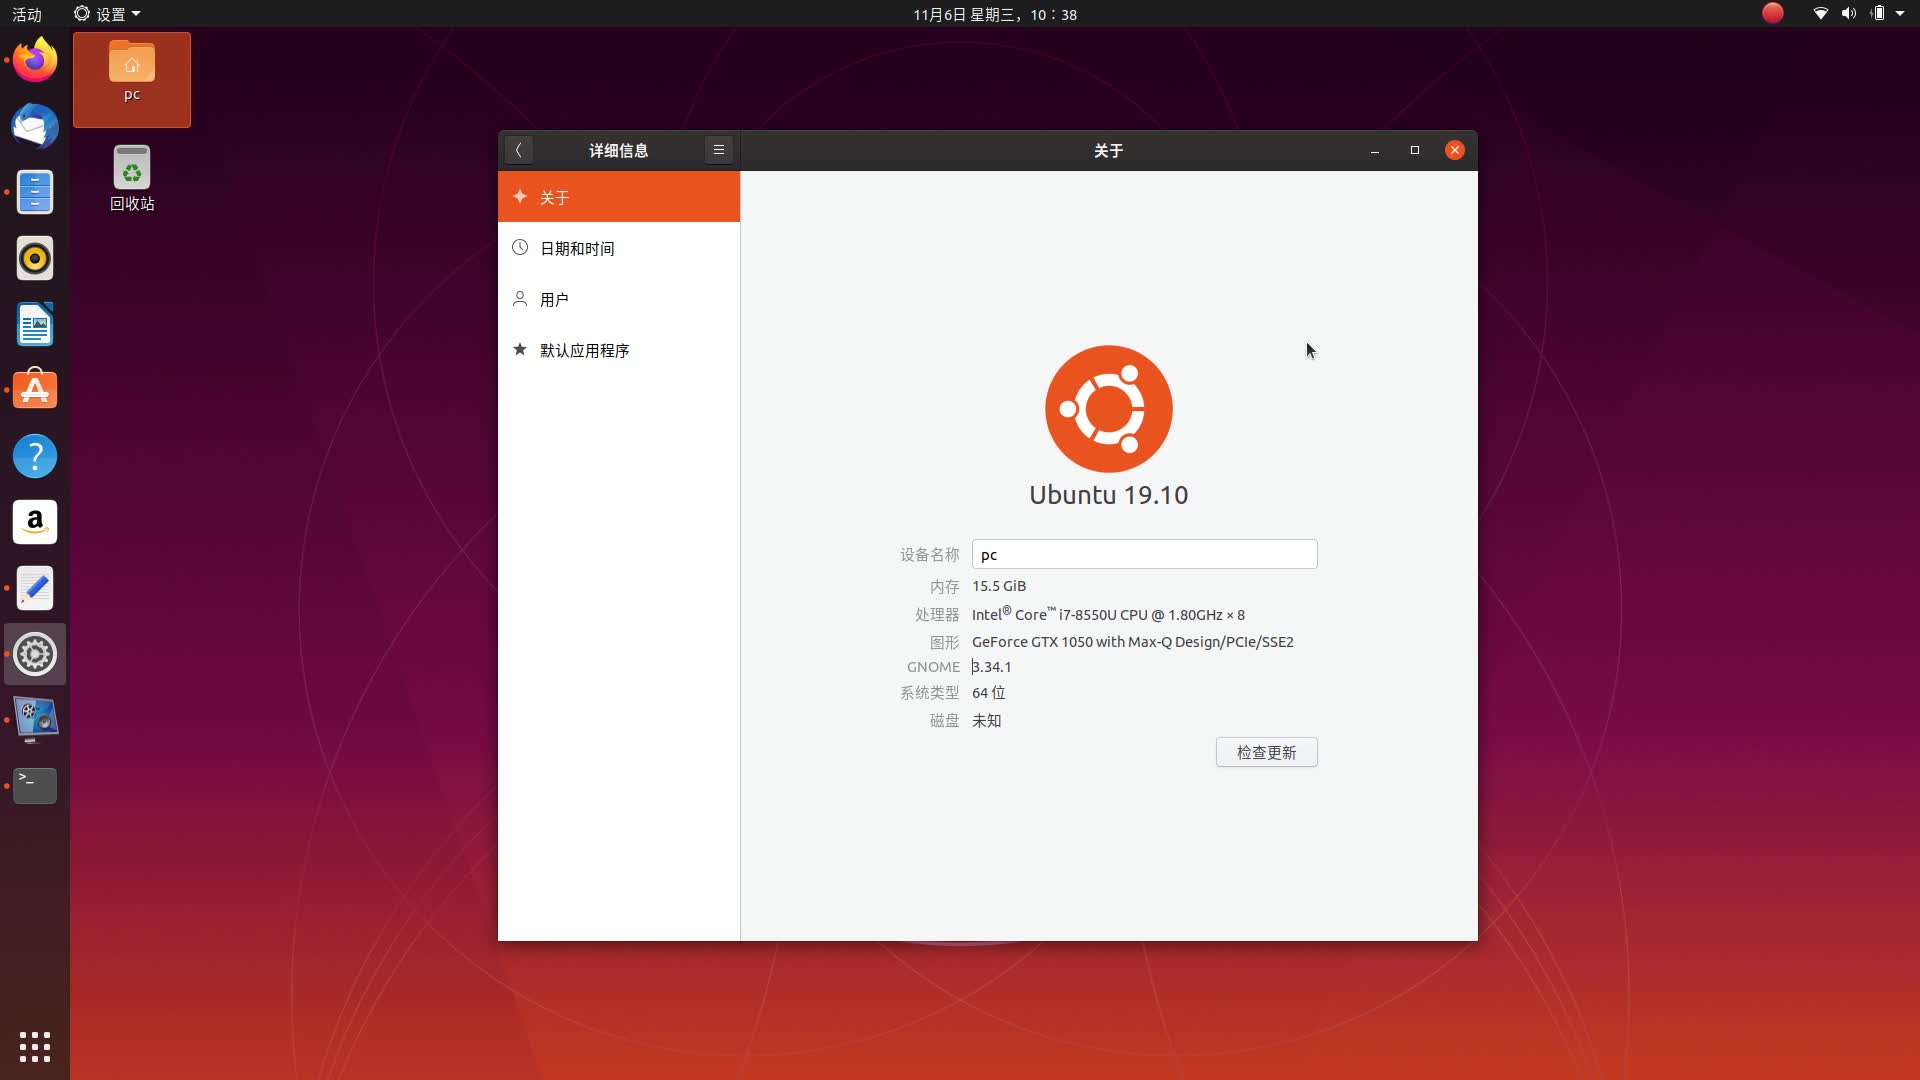Click the 64 位 system type value
Viewport: 1920px width, 1080px height.
point(989,693)
